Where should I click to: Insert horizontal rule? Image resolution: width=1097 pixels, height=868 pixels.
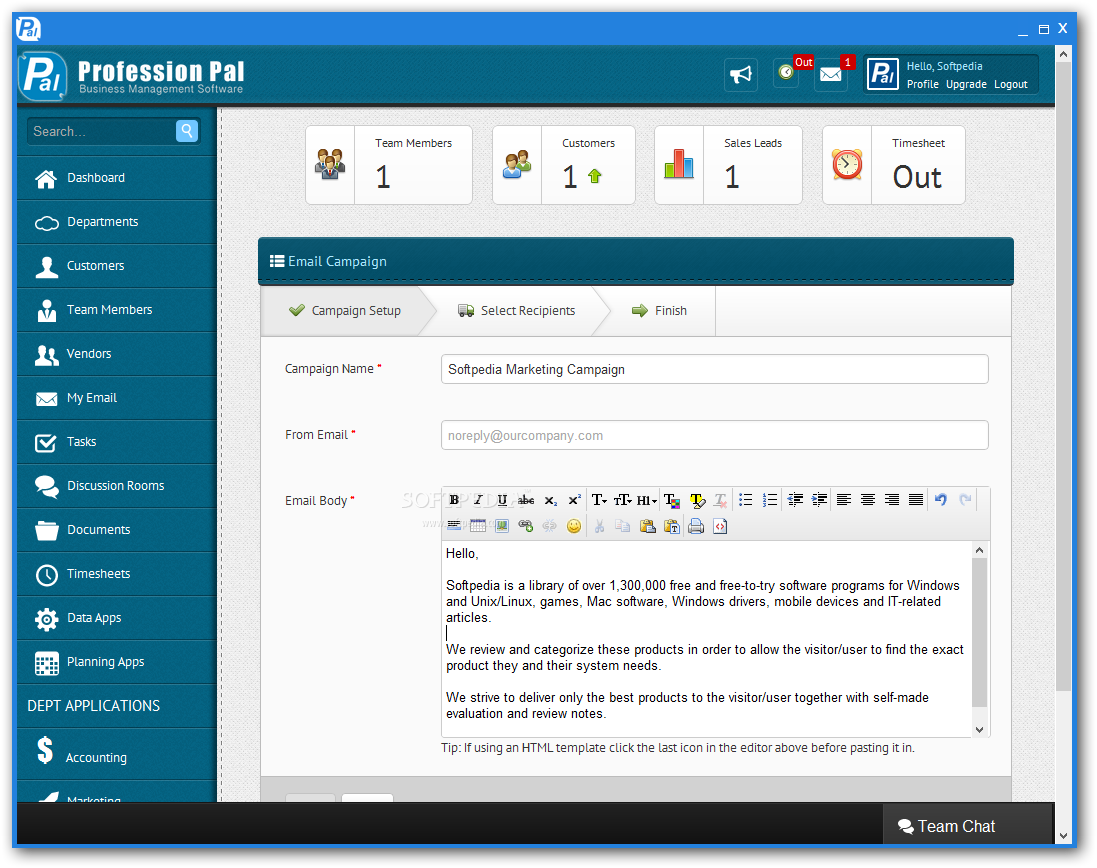coord(454,526)
